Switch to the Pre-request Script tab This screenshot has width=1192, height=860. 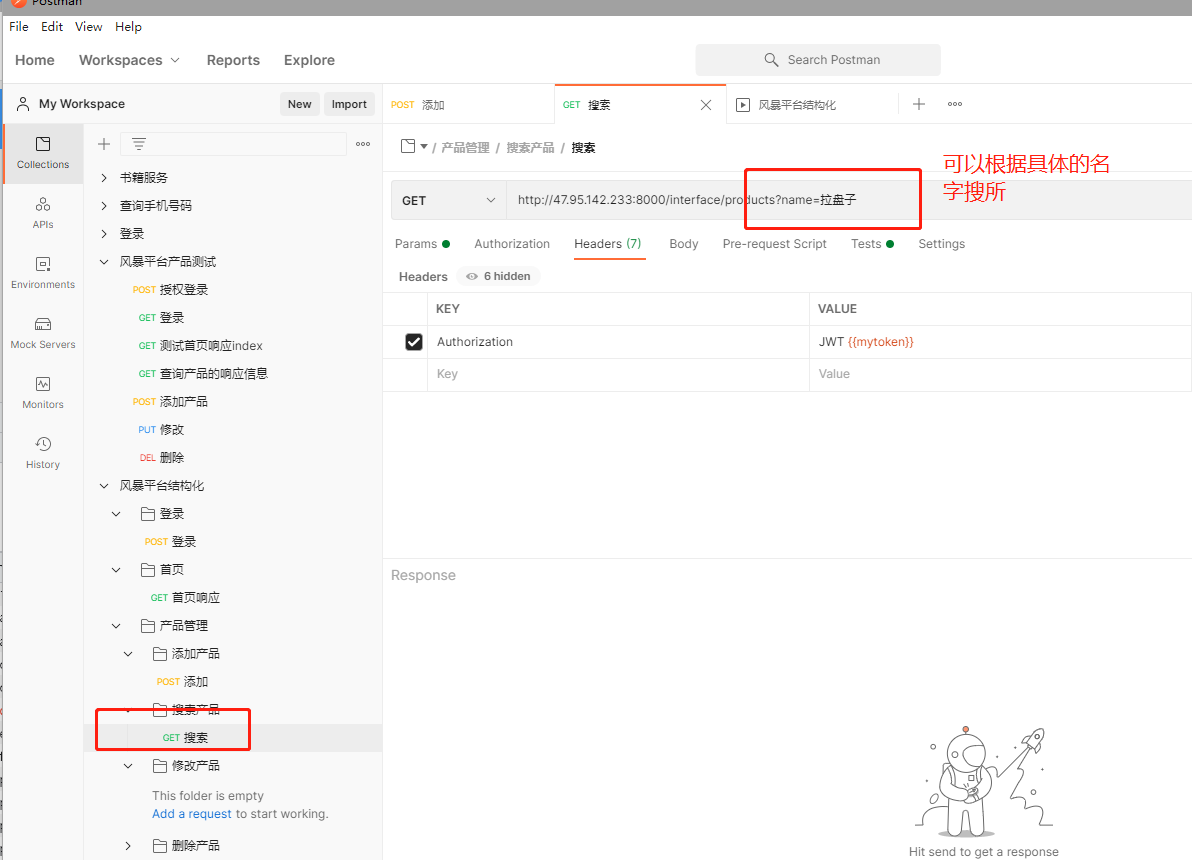774,244
